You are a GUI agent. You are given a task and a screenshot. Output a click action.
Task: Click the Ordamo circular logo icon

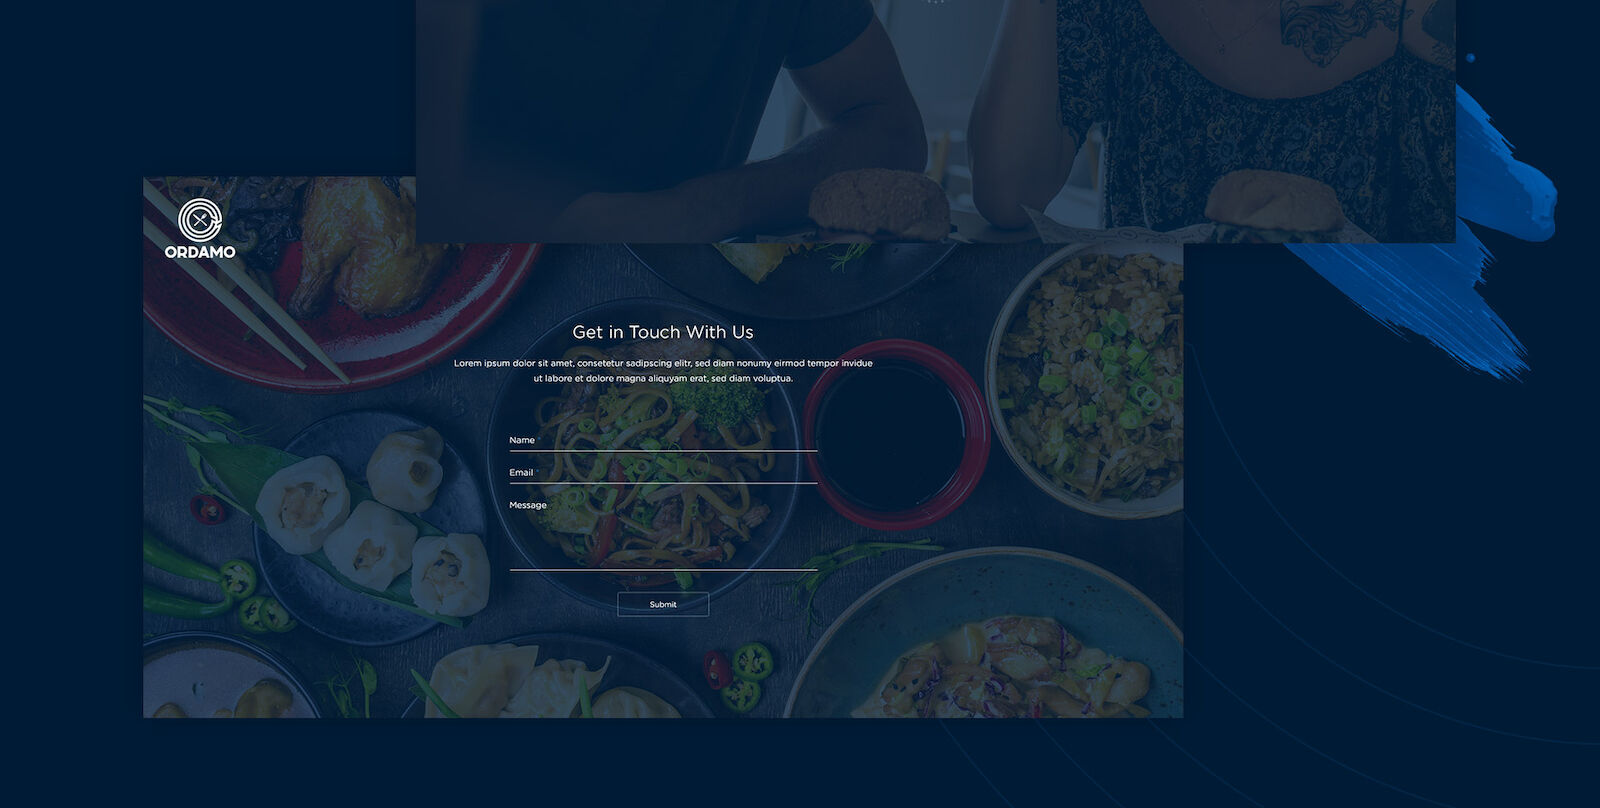tap(200, 220)
